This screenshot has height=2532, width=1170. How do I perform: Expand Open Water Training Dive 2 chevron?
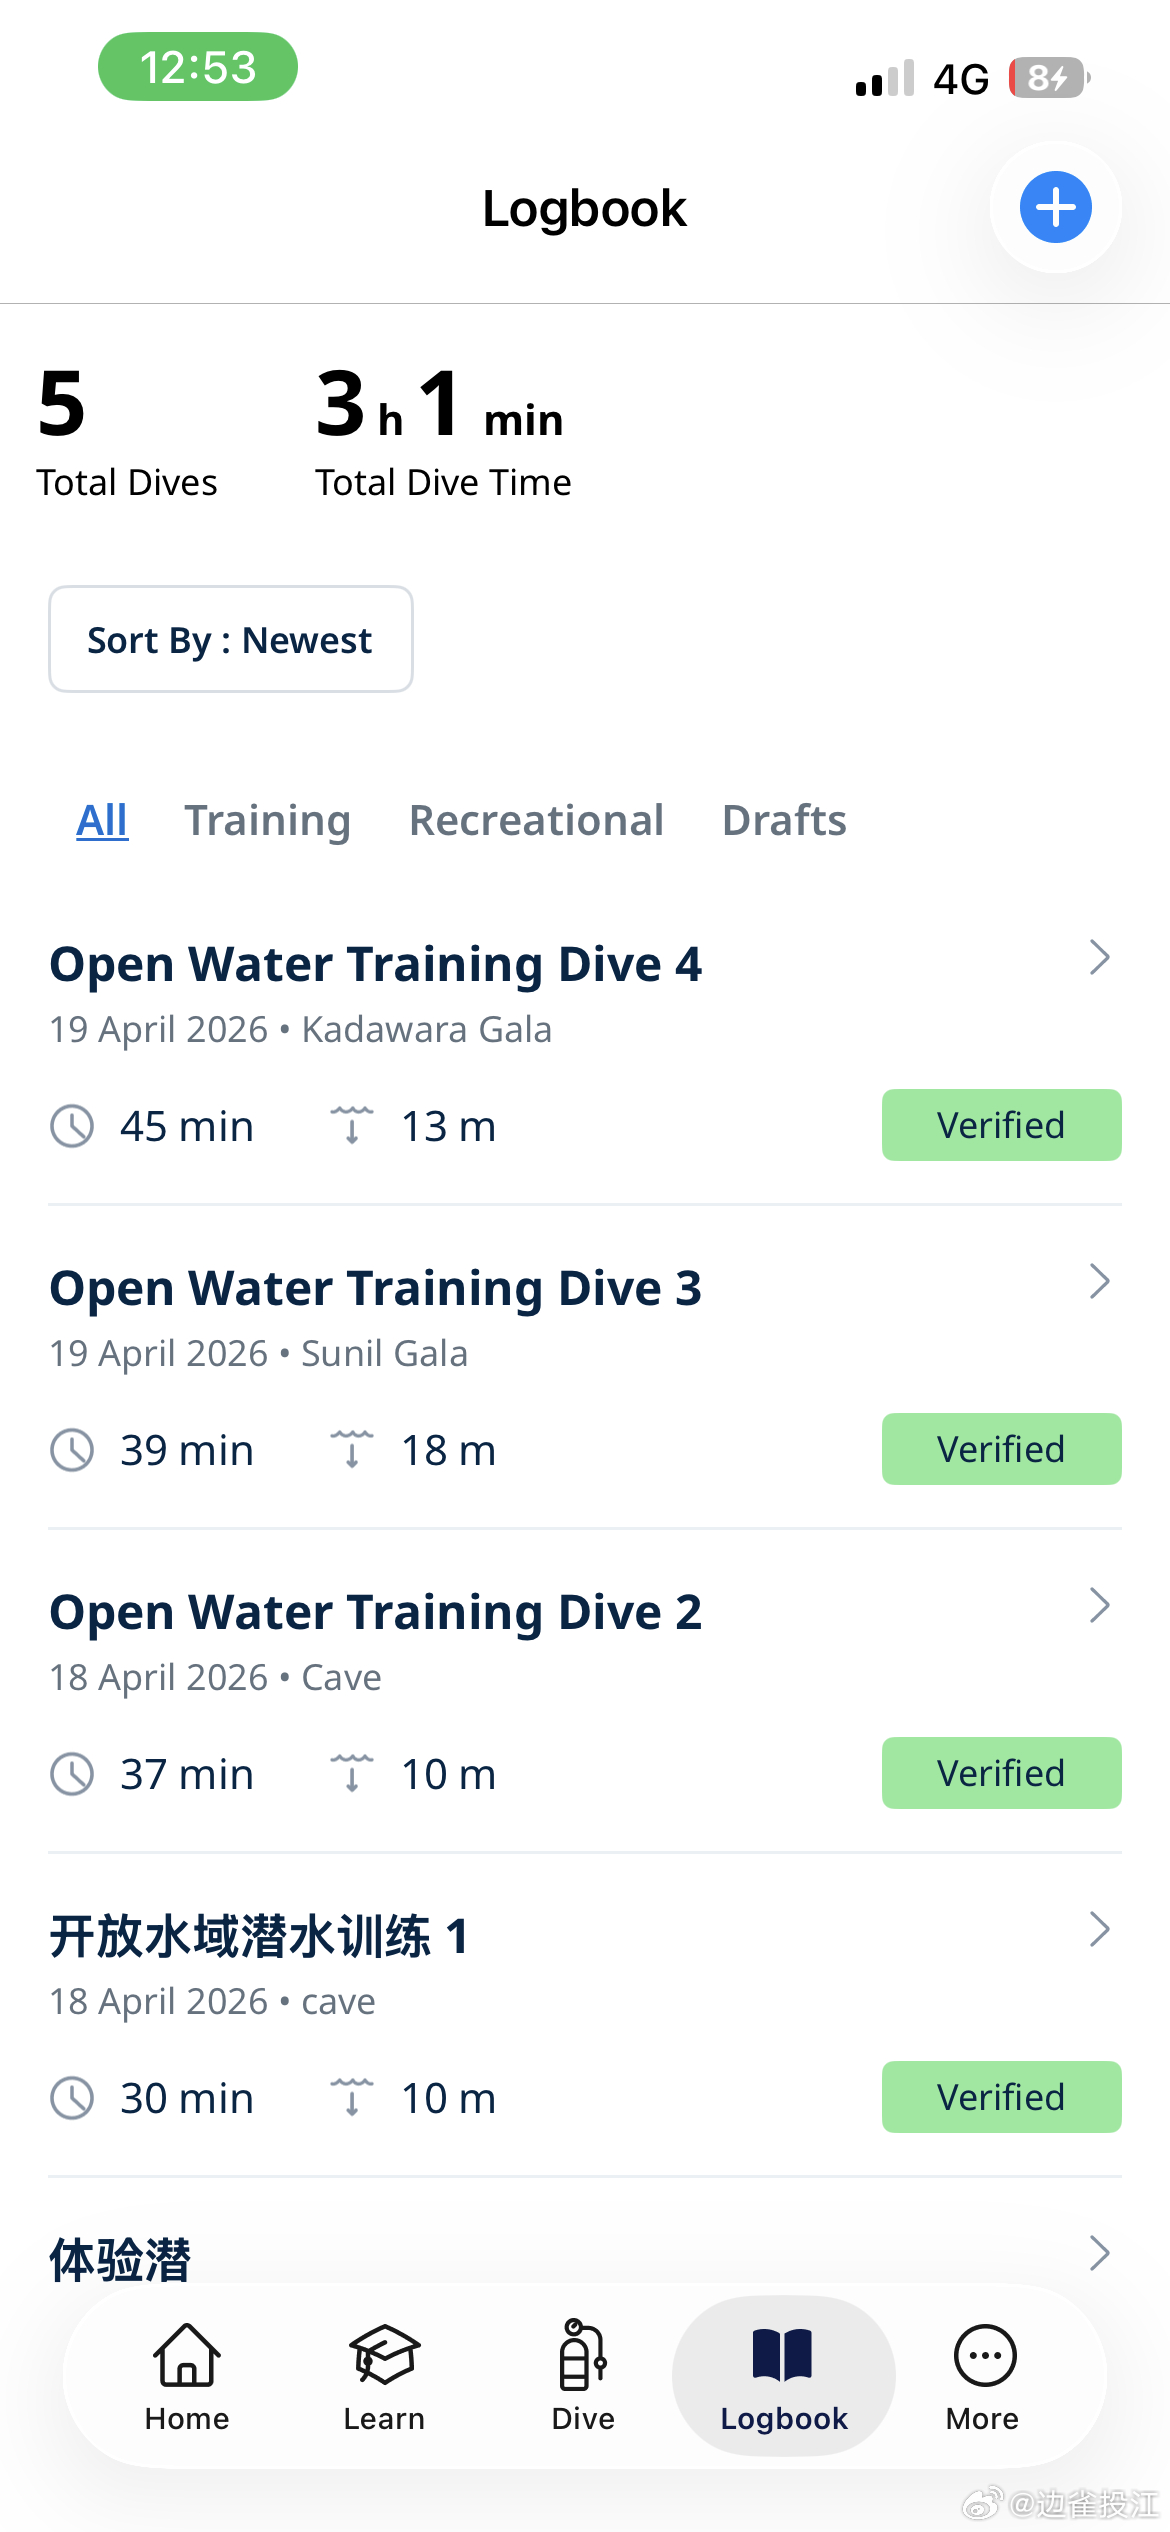pyautogui.click(x=1099, y=1605)
